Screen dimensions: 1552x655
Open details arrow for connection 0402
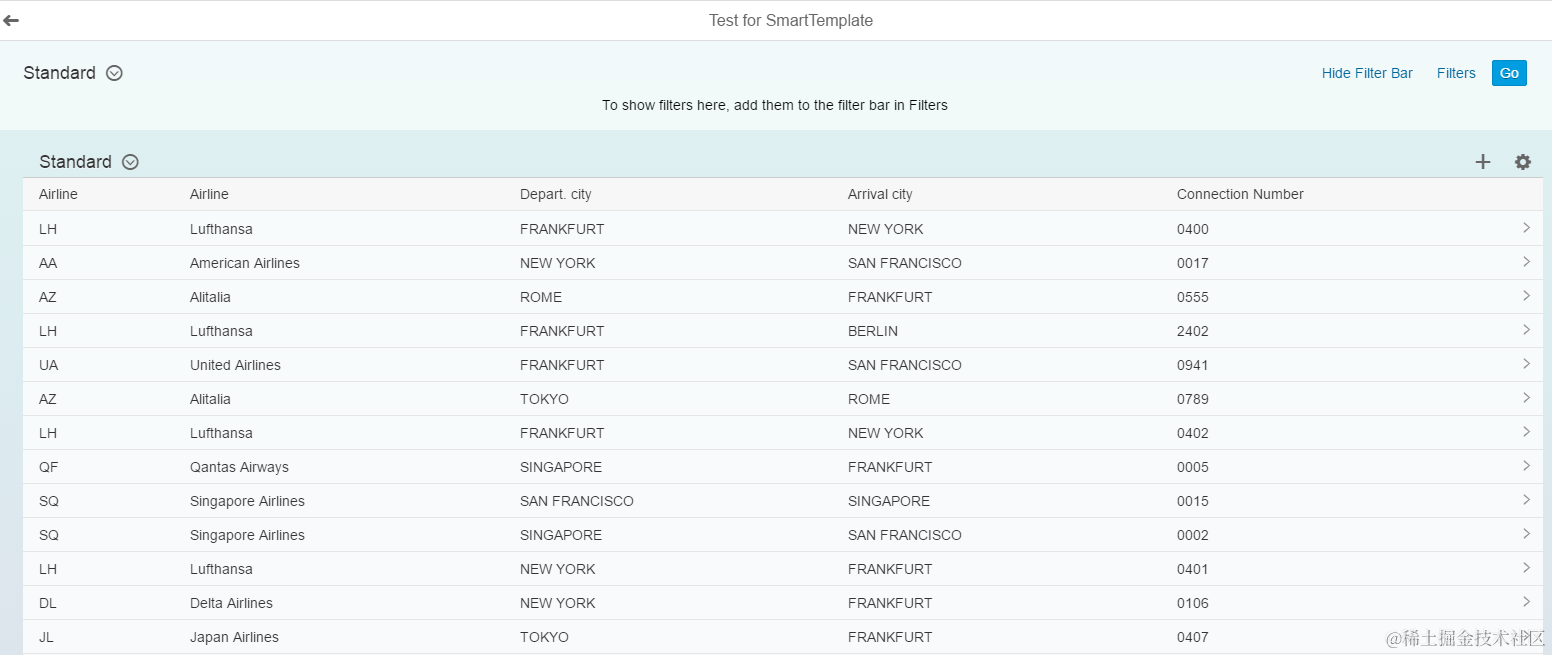click(1526, 432)
